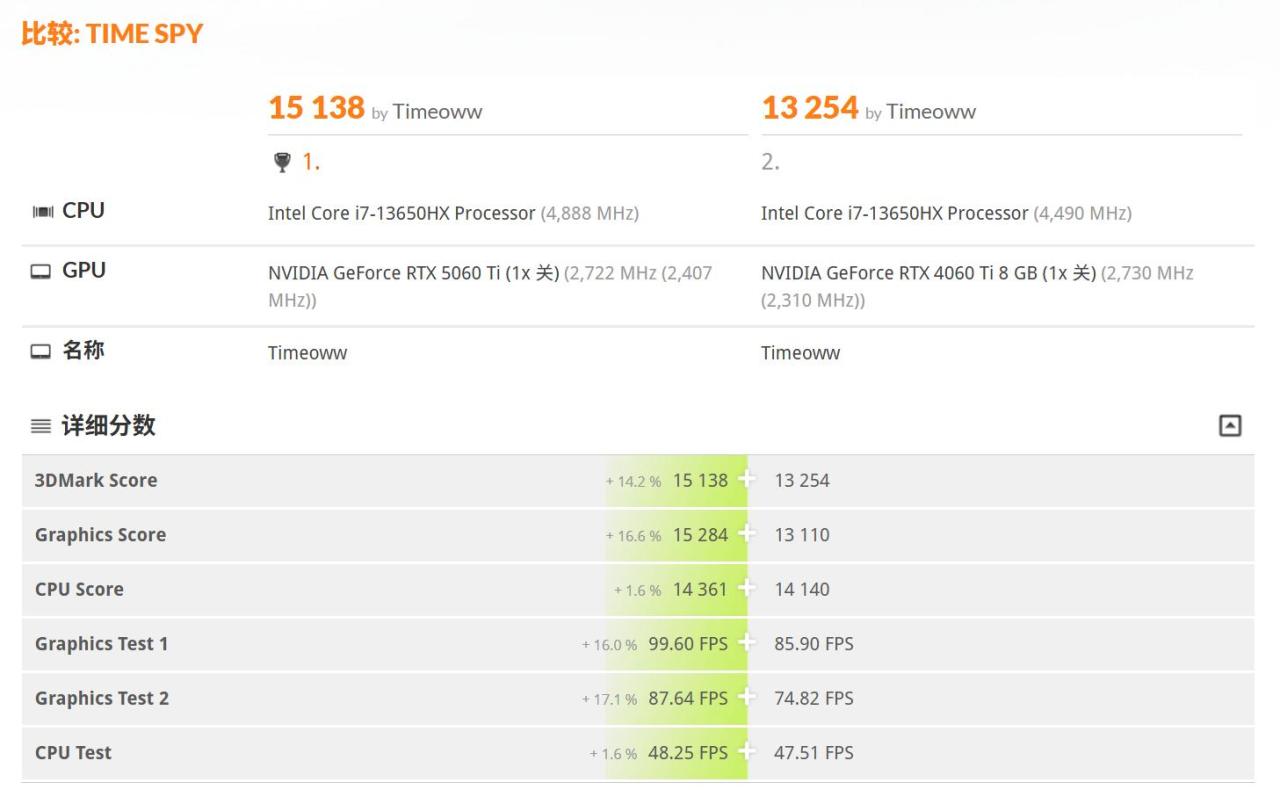
Task: Click the 比较: TIME SPY heading
Action: [x=112, y=34]
